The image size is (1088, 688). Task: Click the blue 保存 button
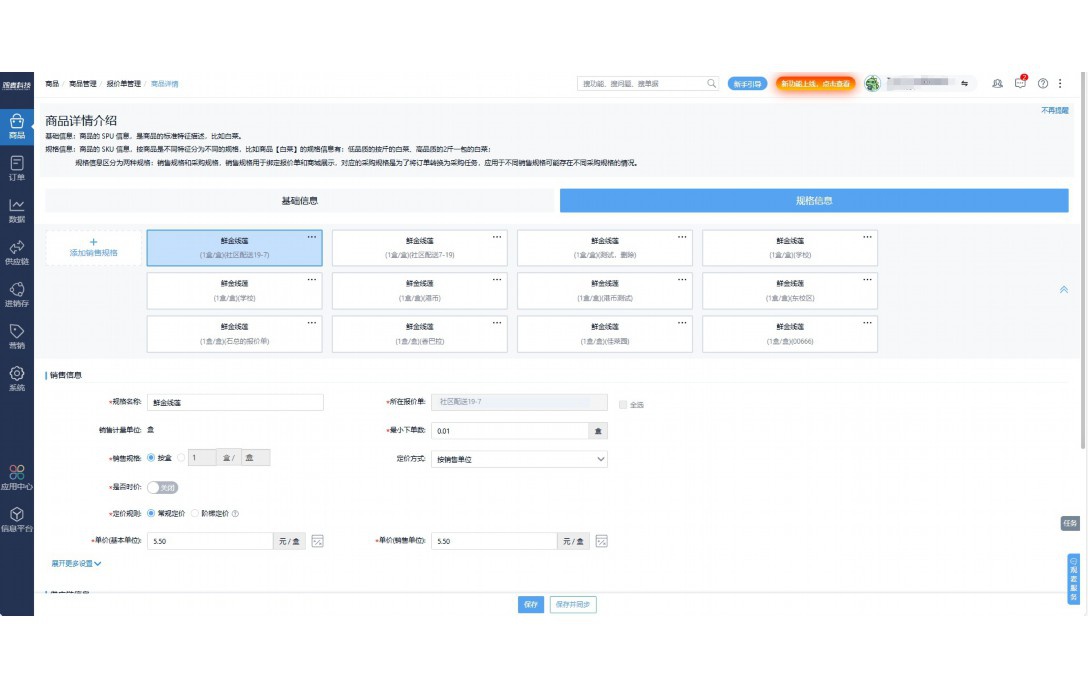click(x=531, y=605)
